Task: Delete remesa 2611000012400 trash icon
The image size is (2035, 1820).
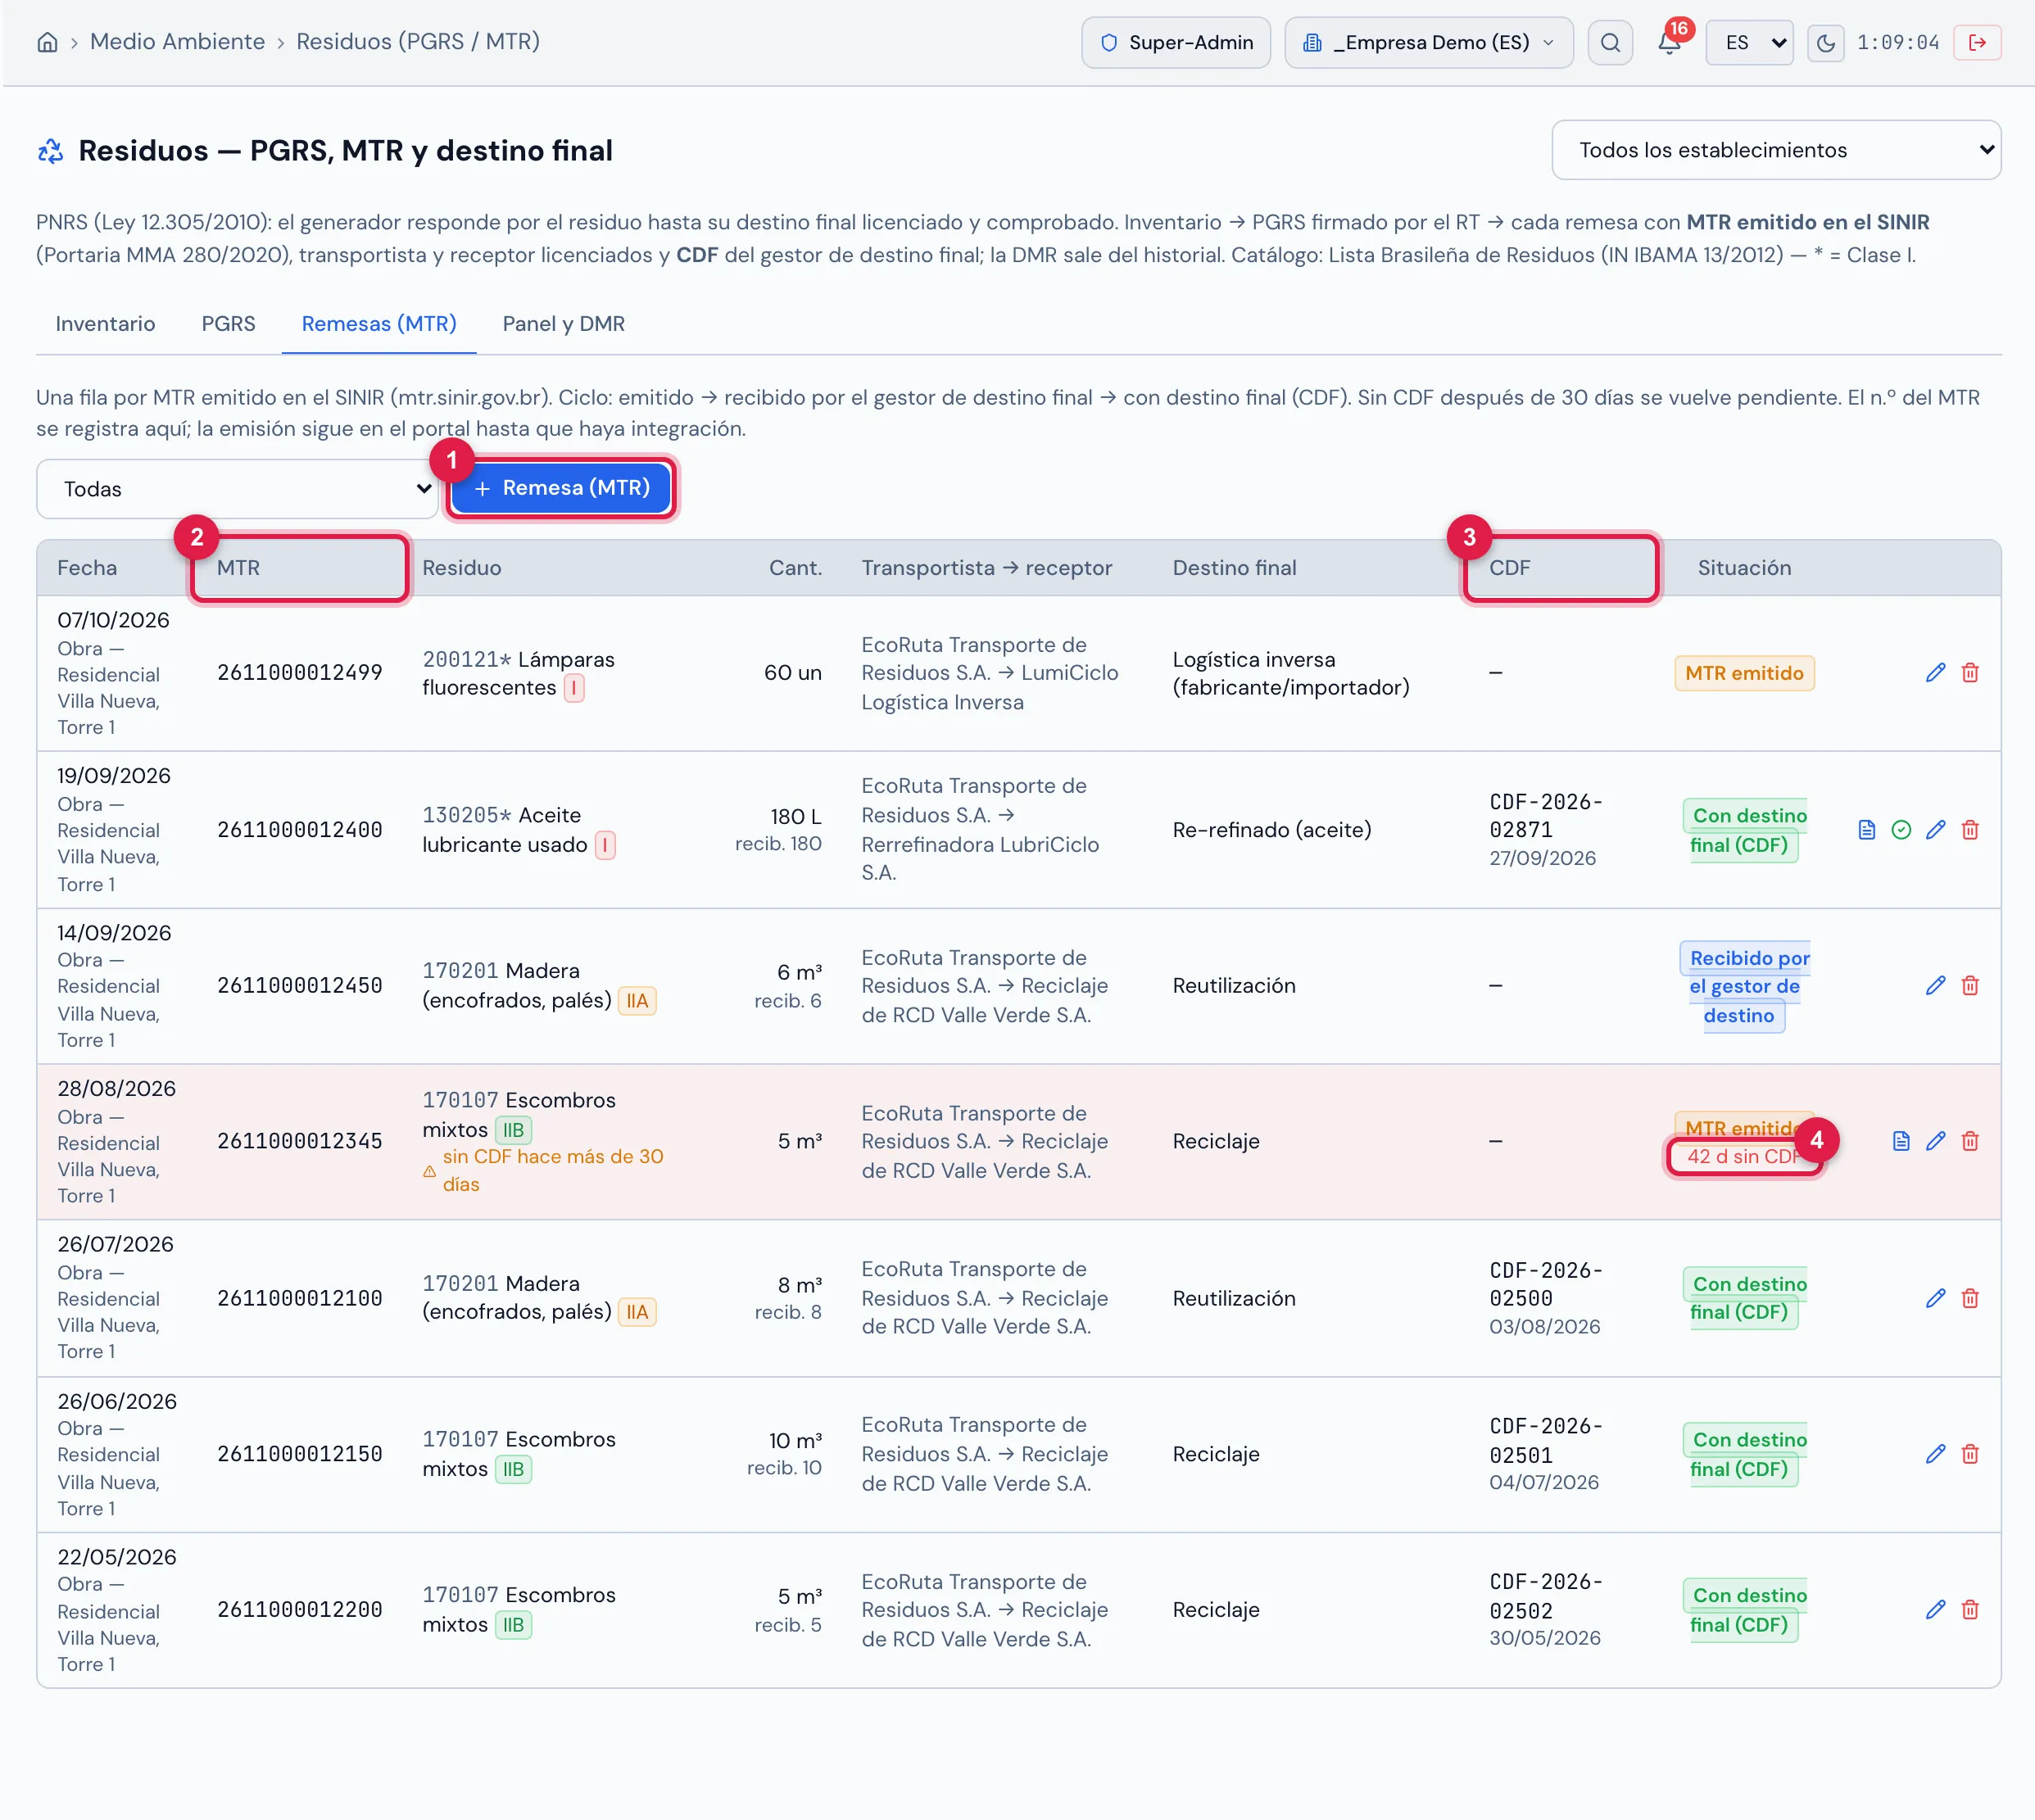Action: coord(1970,830)
